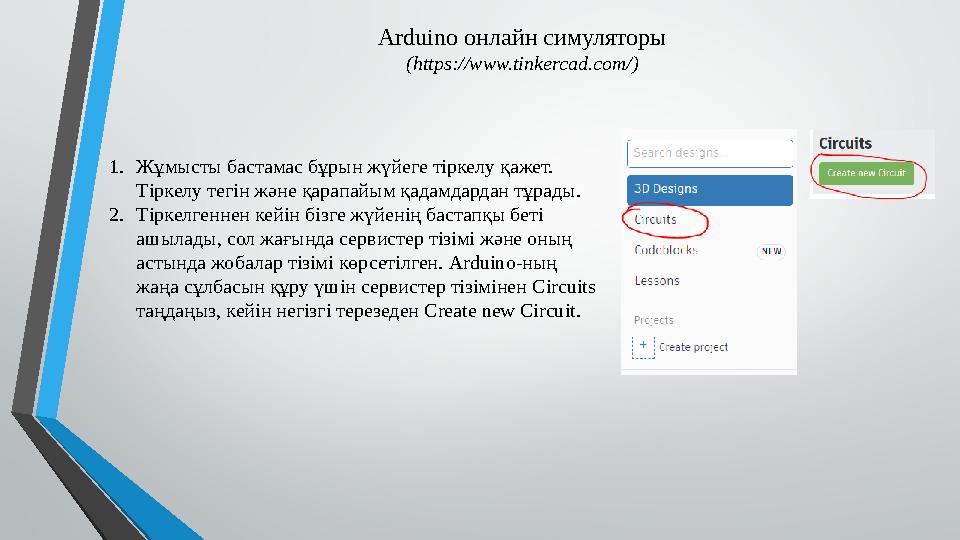Open Circuits in the sidebar list
Screen dimensions: 960x540
point(655,220)
